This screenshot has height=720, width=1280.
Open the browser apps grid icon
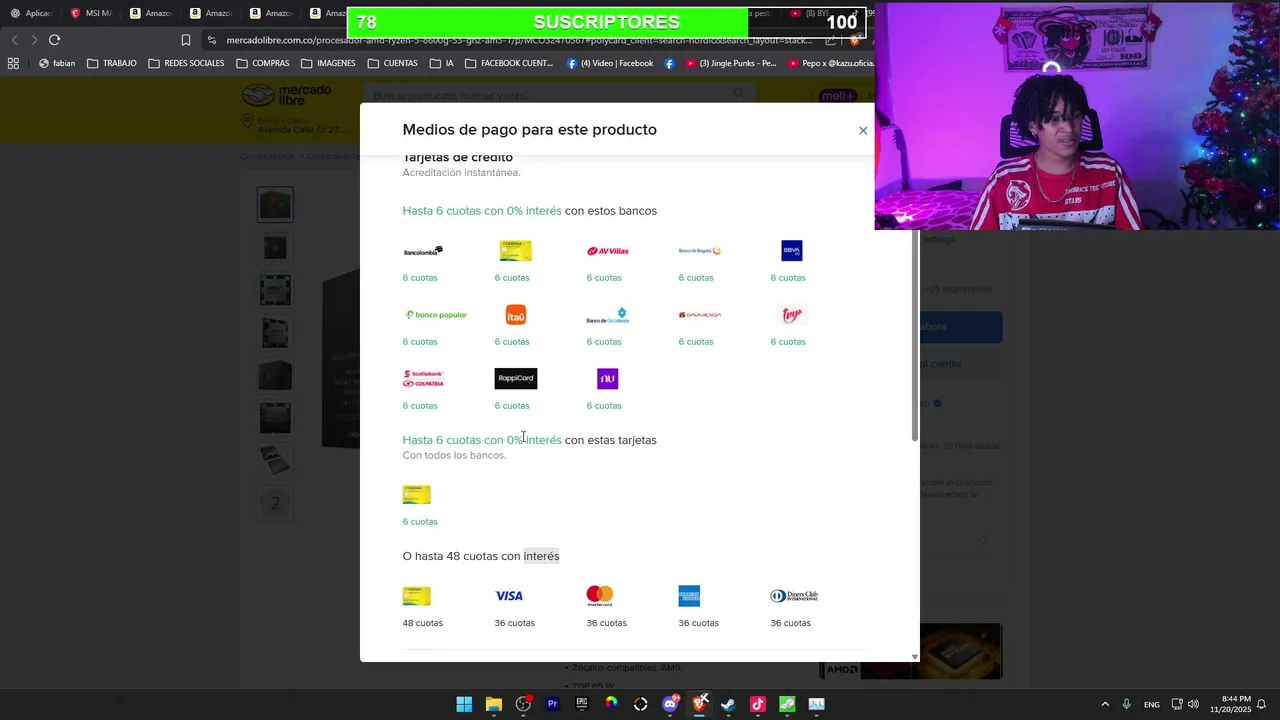[13, 63]
